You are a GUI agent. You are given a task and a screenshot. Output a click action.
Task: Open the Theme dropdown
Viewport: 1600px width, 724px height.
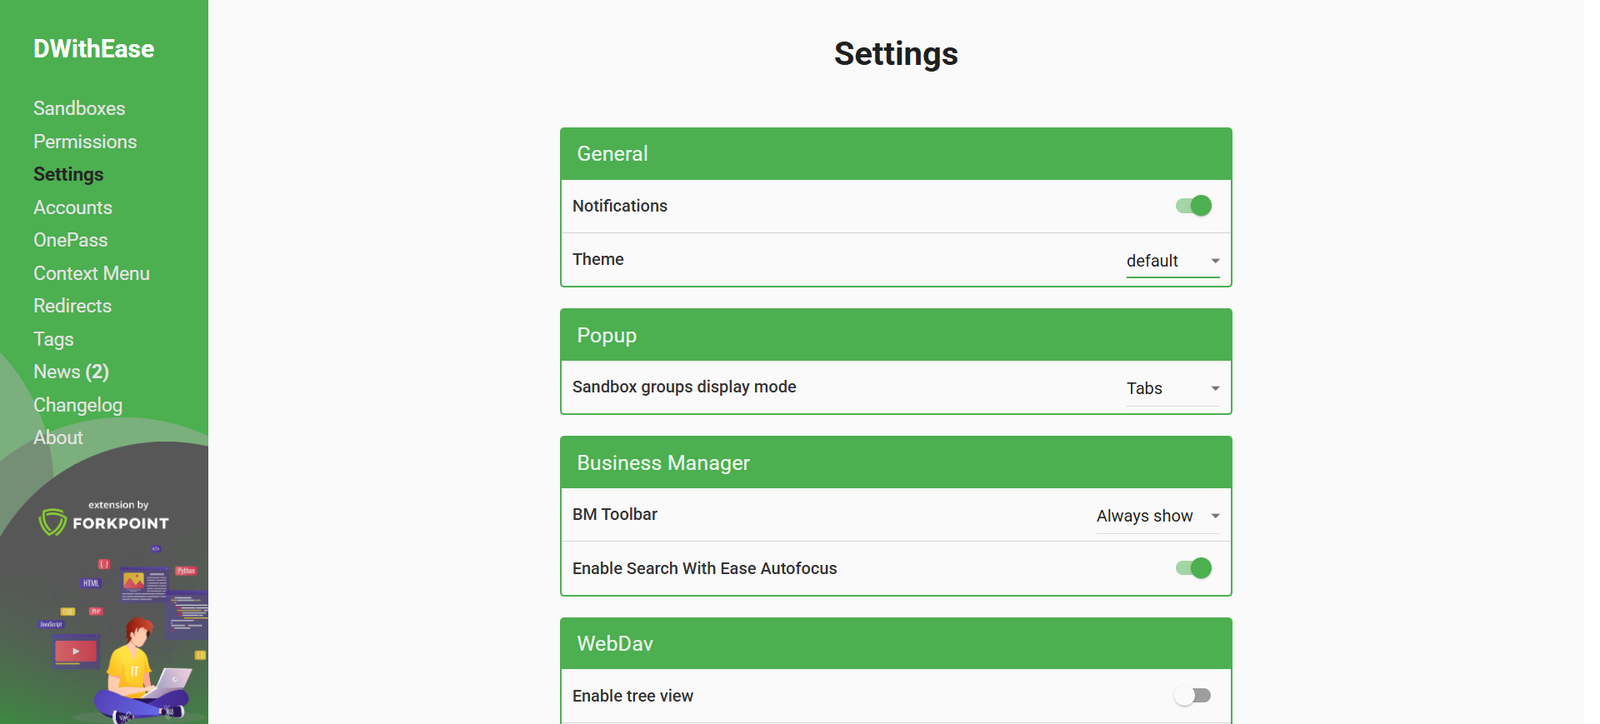[1172, 261]
